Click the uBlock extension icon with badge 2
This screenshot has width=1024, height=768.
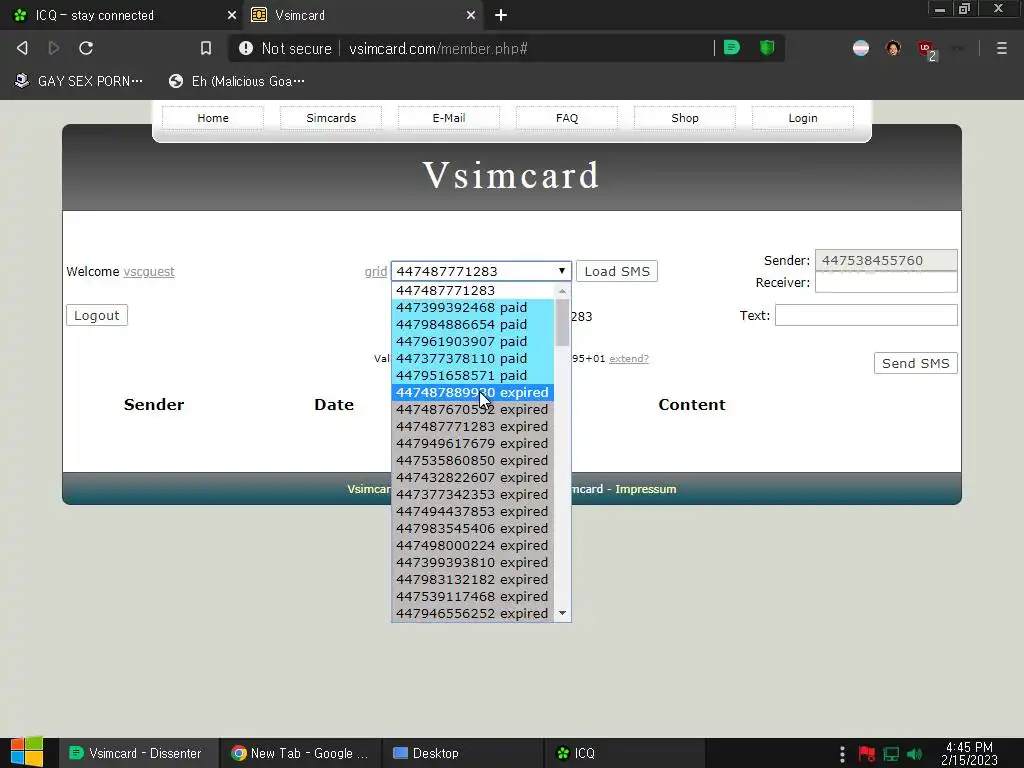click(x=926, y=49)
